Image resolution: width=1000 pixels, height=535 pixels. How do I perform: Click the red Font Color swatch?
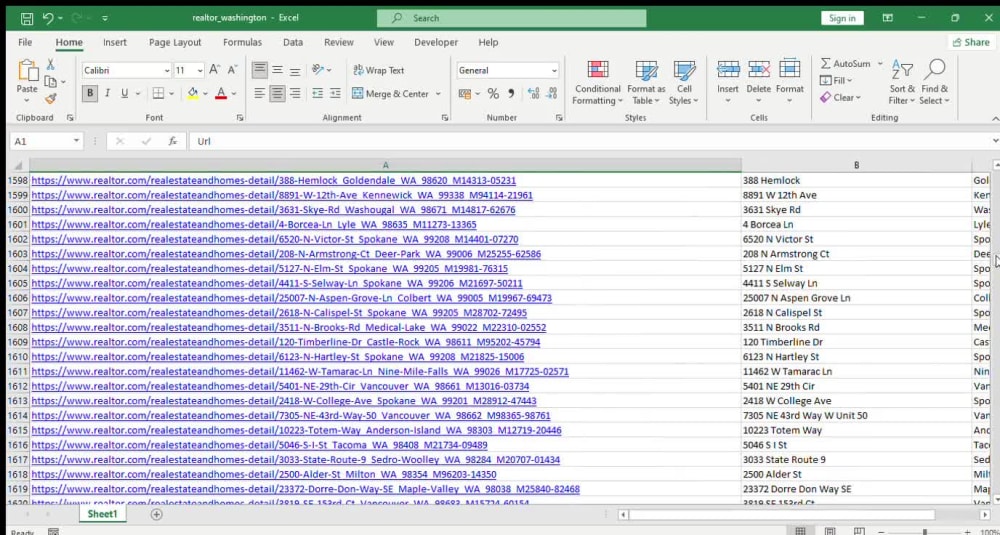[221, 94]
